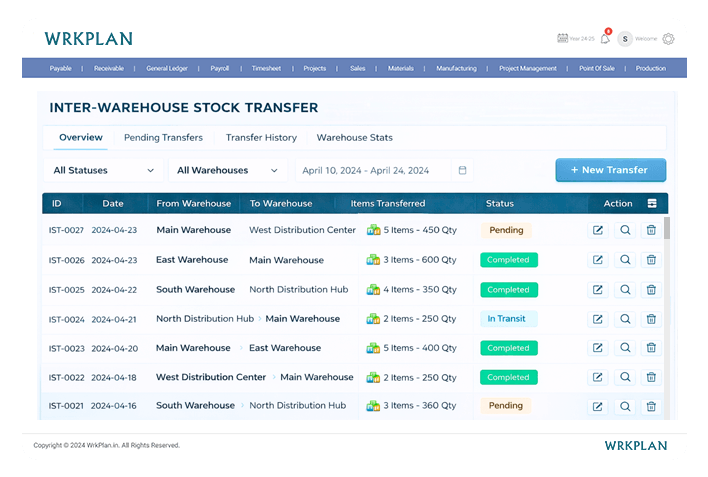Open the General Ledger menu
Viewport: 708px width, 477px height.
[167, 68]
